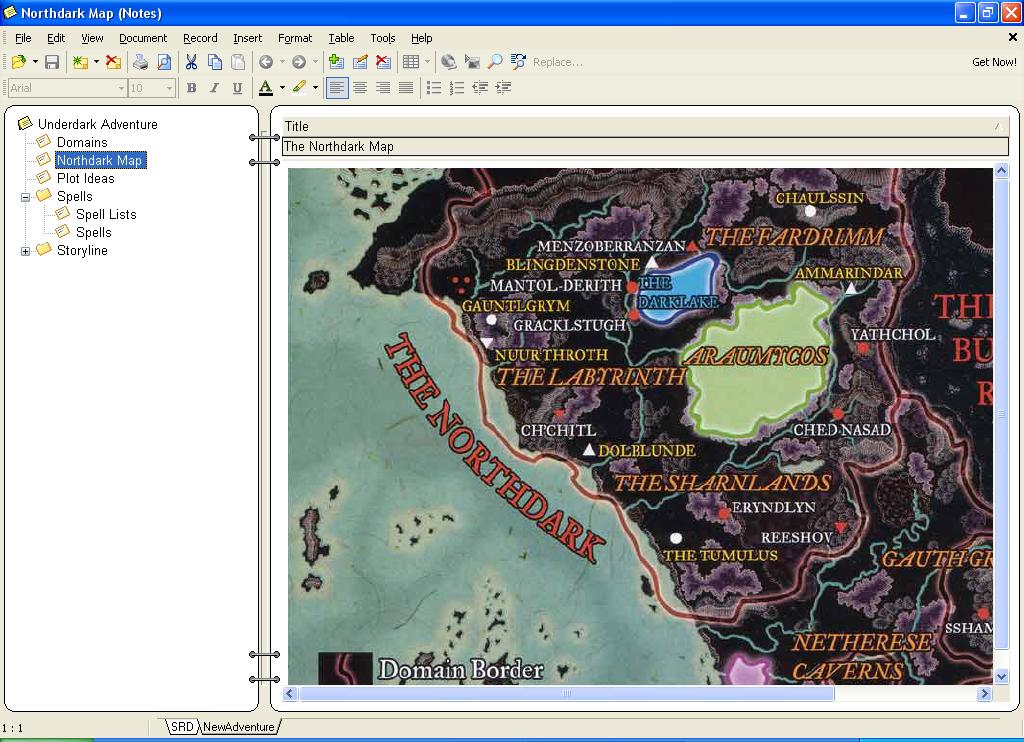Toggle align right
Viewport: 1024px width, 742px height.
(x=383, y=88)
